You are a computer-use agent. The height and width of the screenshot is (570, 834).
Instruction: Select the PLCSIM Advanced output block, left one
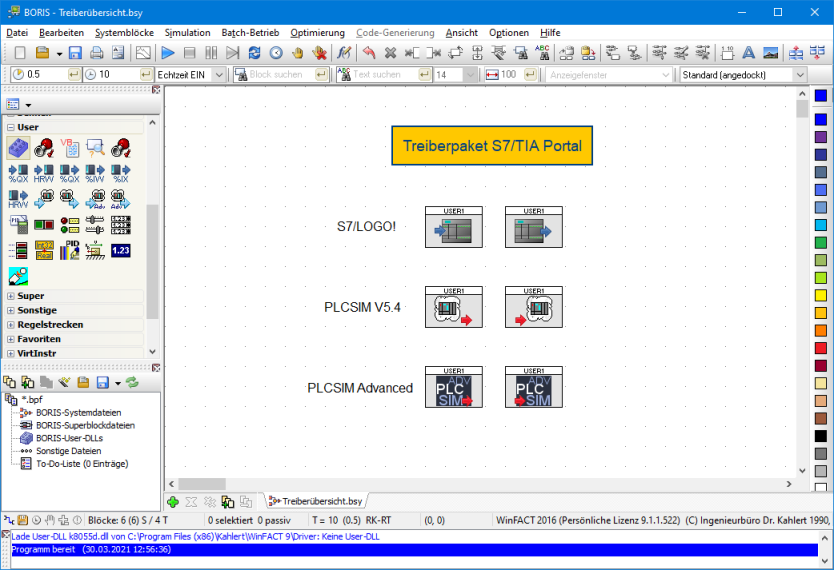(454, 387)
